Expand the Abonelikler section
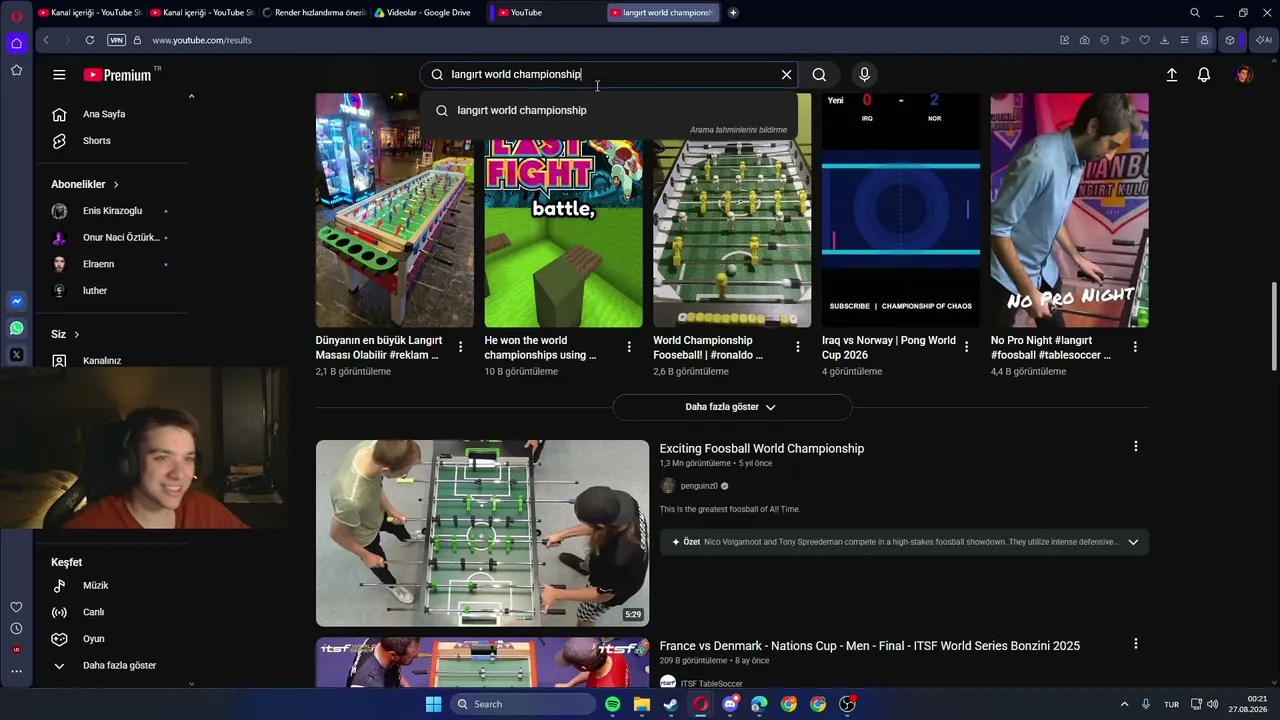This screenshot has height=720, width=1280. [85, 185]
